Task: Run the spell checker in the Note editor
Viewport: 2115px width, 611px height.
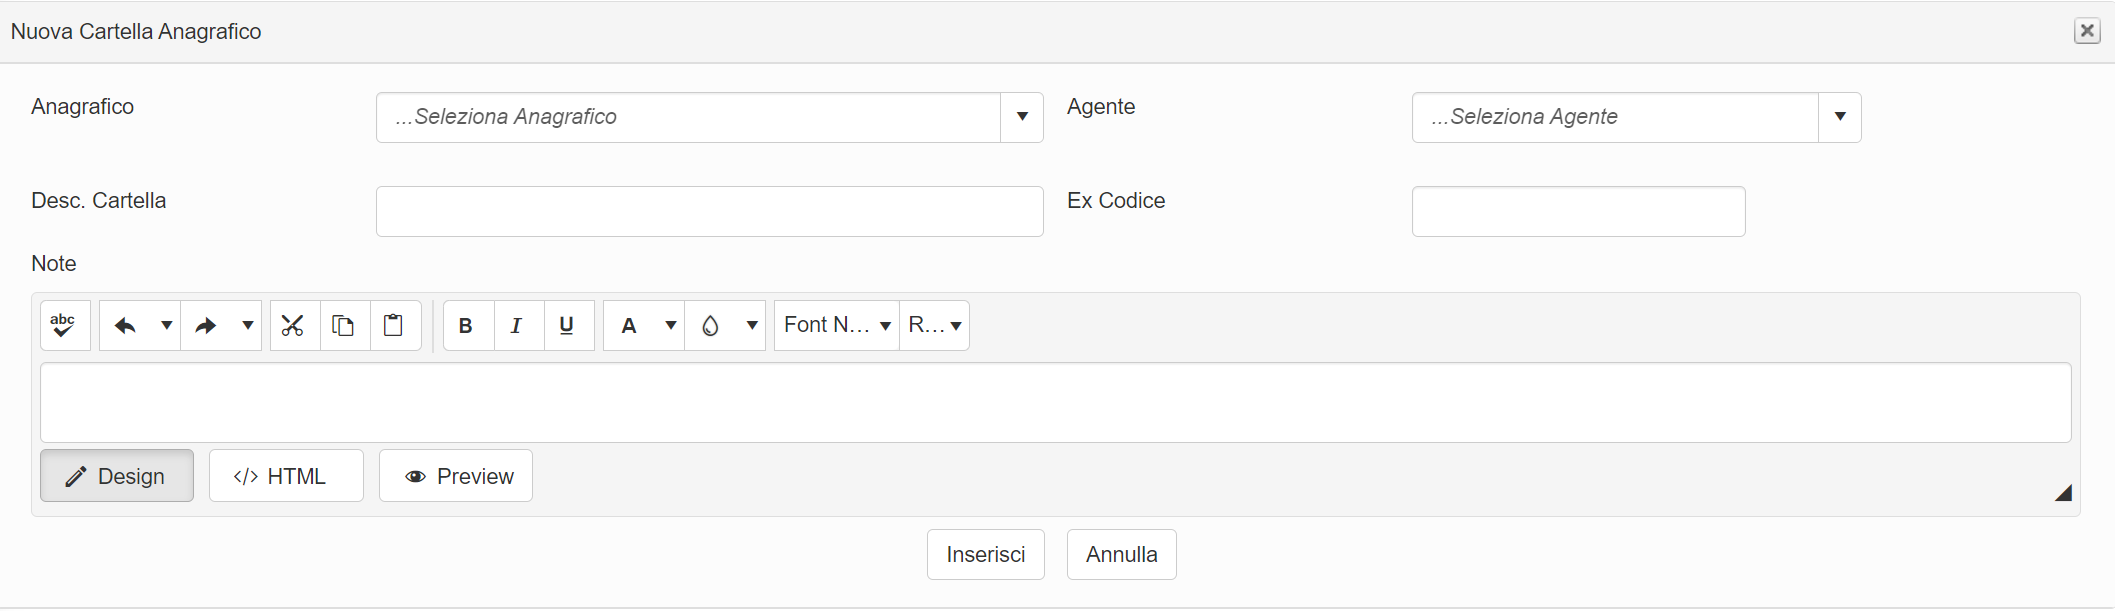Action: pos(64,325)
